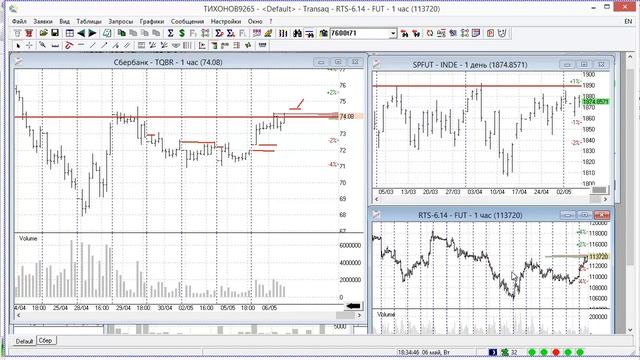Switch to the Default workspace tab

(x=24, y=341)
